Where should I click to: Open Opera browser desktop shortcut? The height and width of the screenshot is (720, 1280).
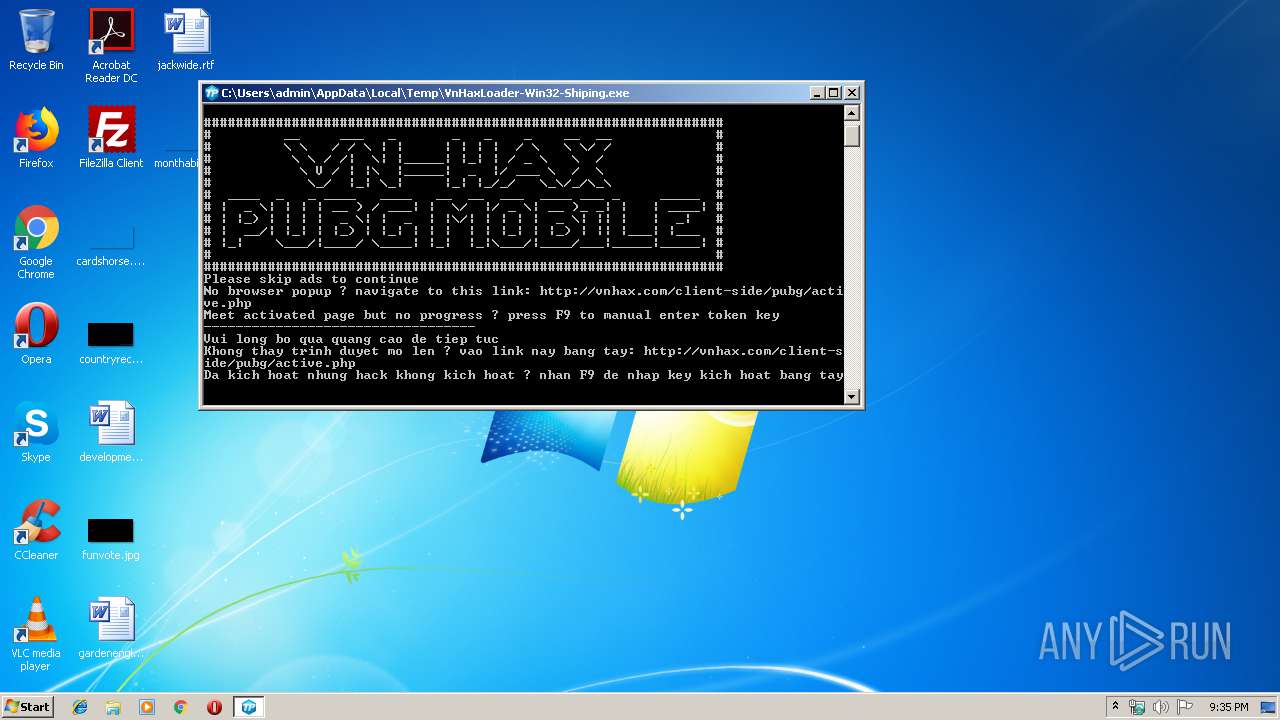click(x=36, y=334)
